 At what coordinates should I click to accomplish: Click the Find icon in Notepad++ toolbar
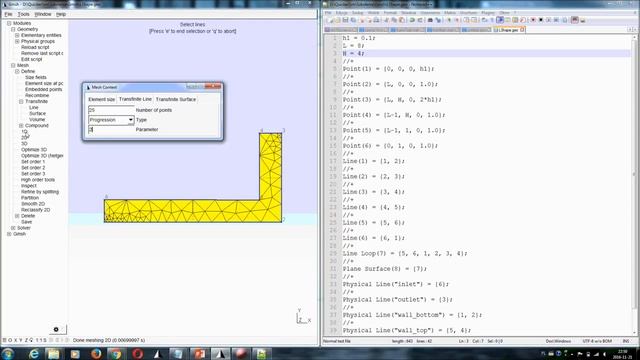430,20
